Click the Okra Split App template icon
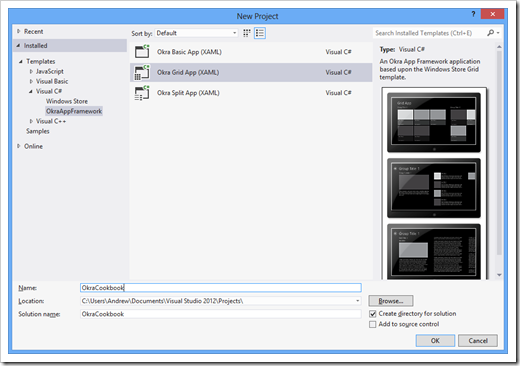The width and height of the screenshot is (520, 366). [142, 93]
